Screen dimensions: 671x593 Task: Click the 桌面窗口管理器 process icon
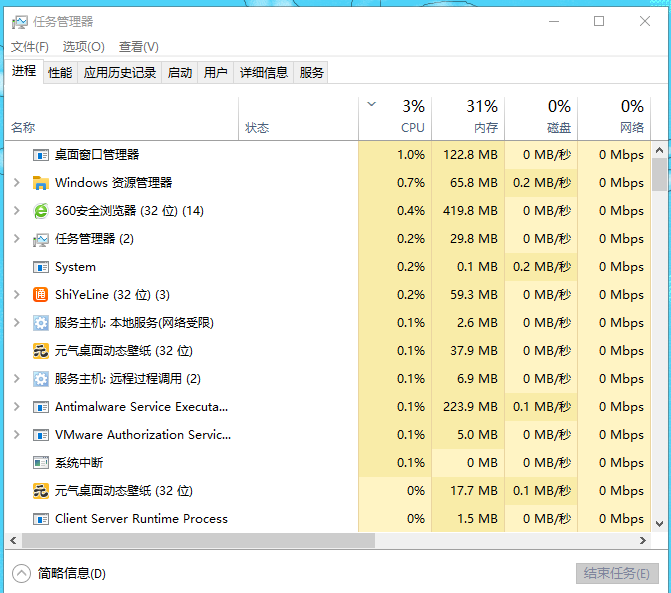(41, 155)
